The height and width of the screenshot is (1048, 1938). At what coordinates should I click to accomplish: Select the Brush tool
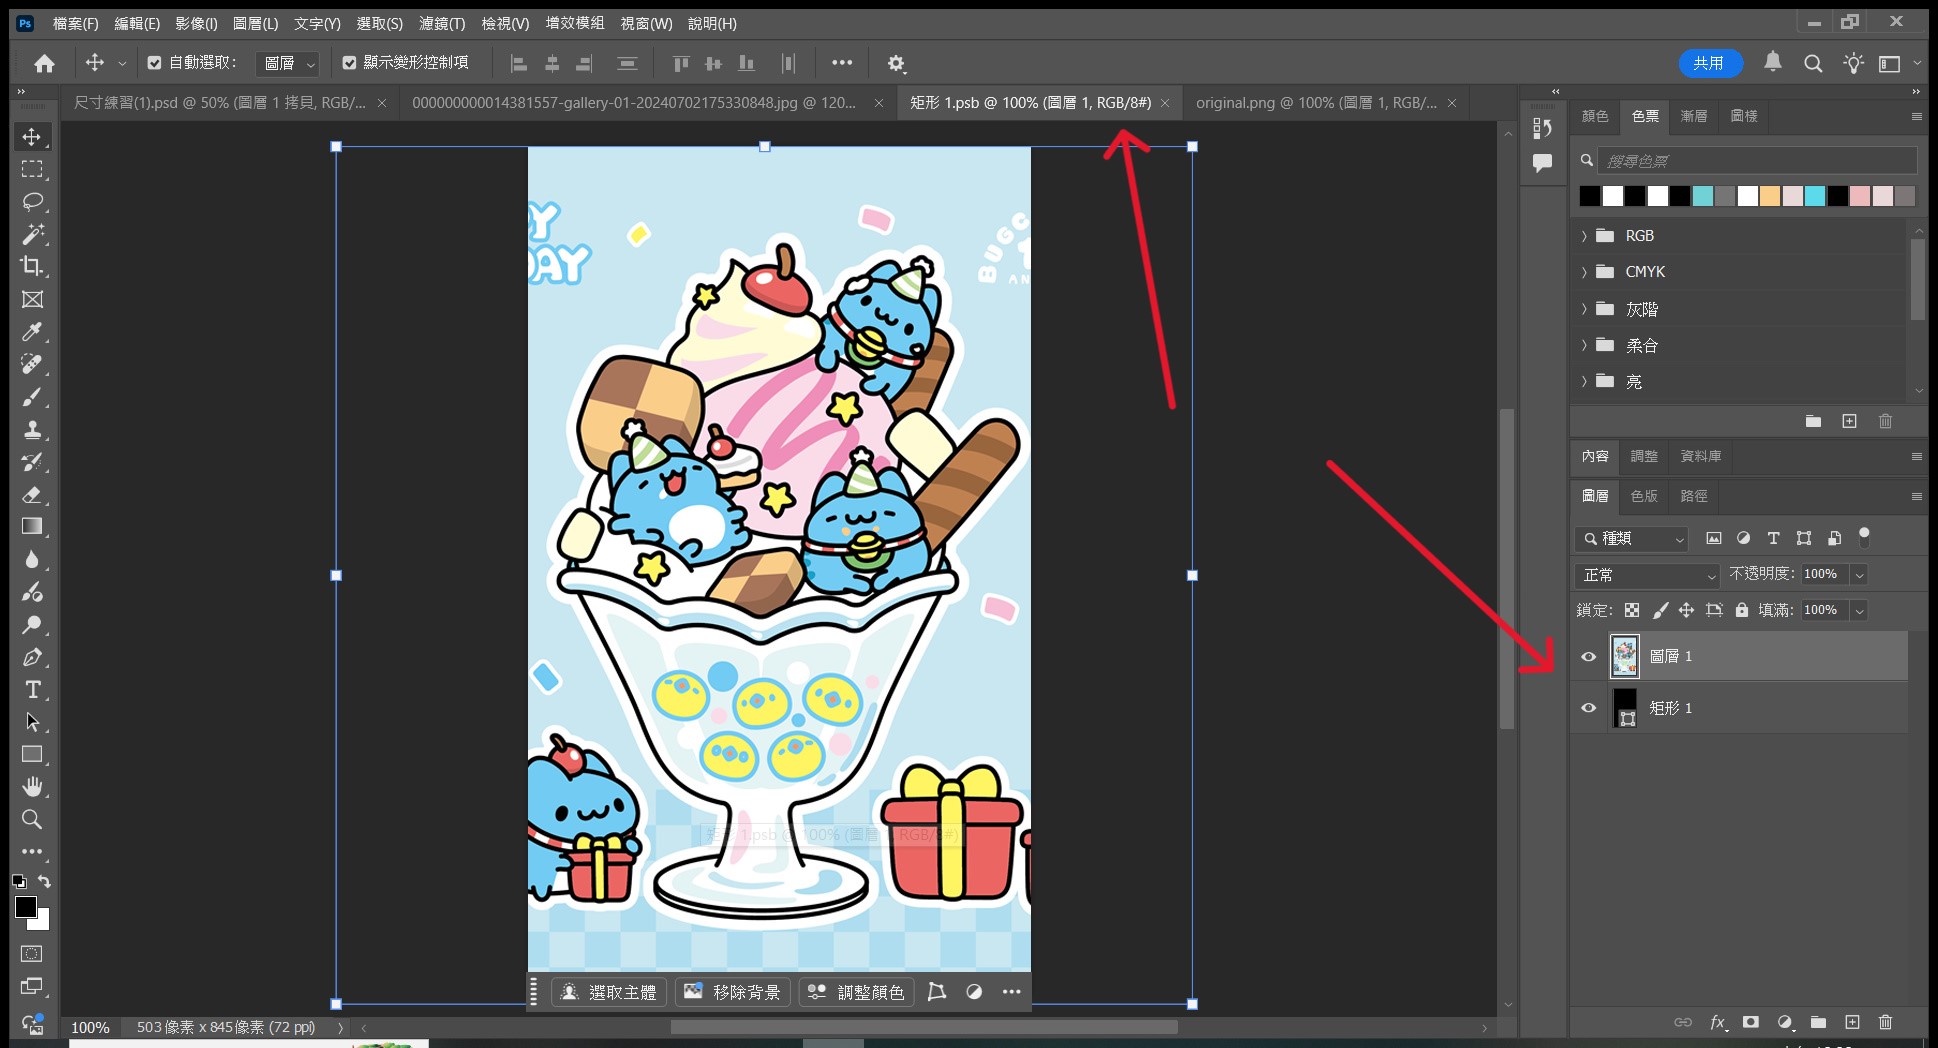point(32,397)
